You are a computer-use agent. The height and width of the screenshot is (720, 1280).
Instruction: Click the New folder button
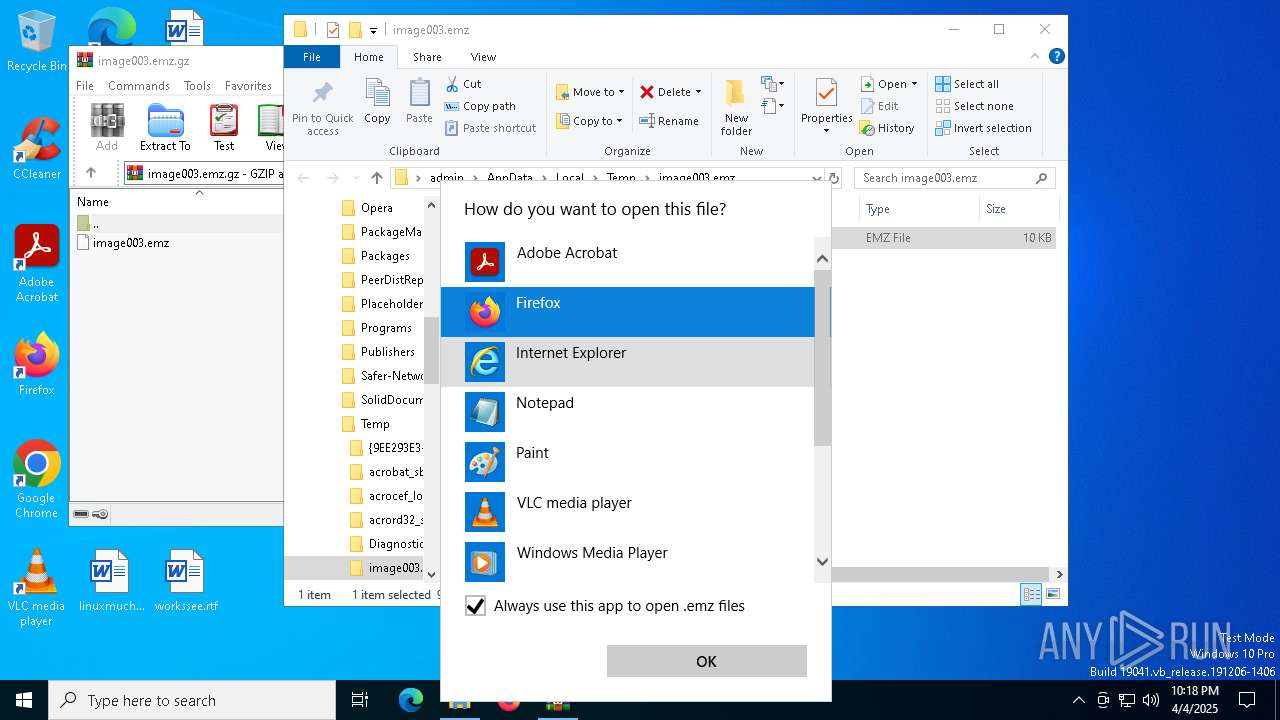click(736, 107)
